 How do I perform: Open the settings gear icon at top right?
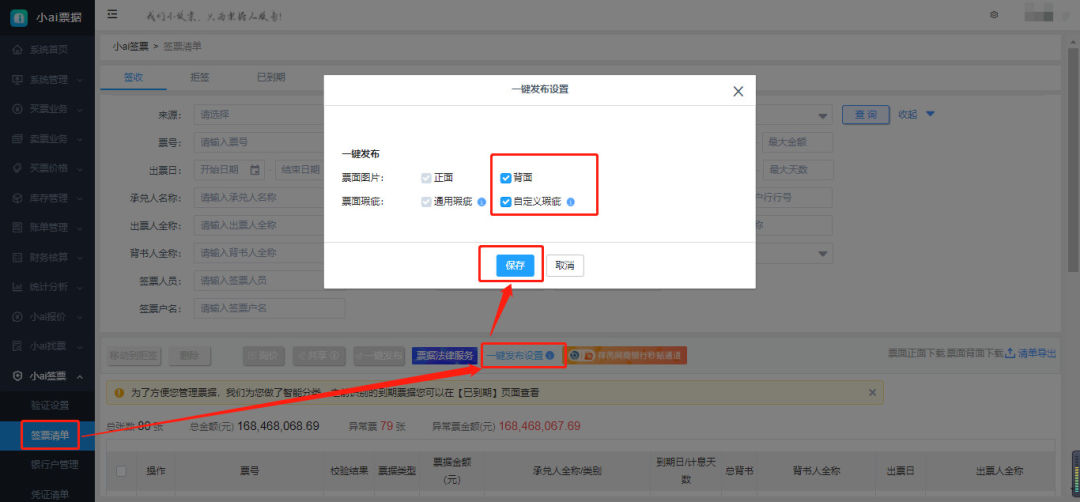coord(994,14)
